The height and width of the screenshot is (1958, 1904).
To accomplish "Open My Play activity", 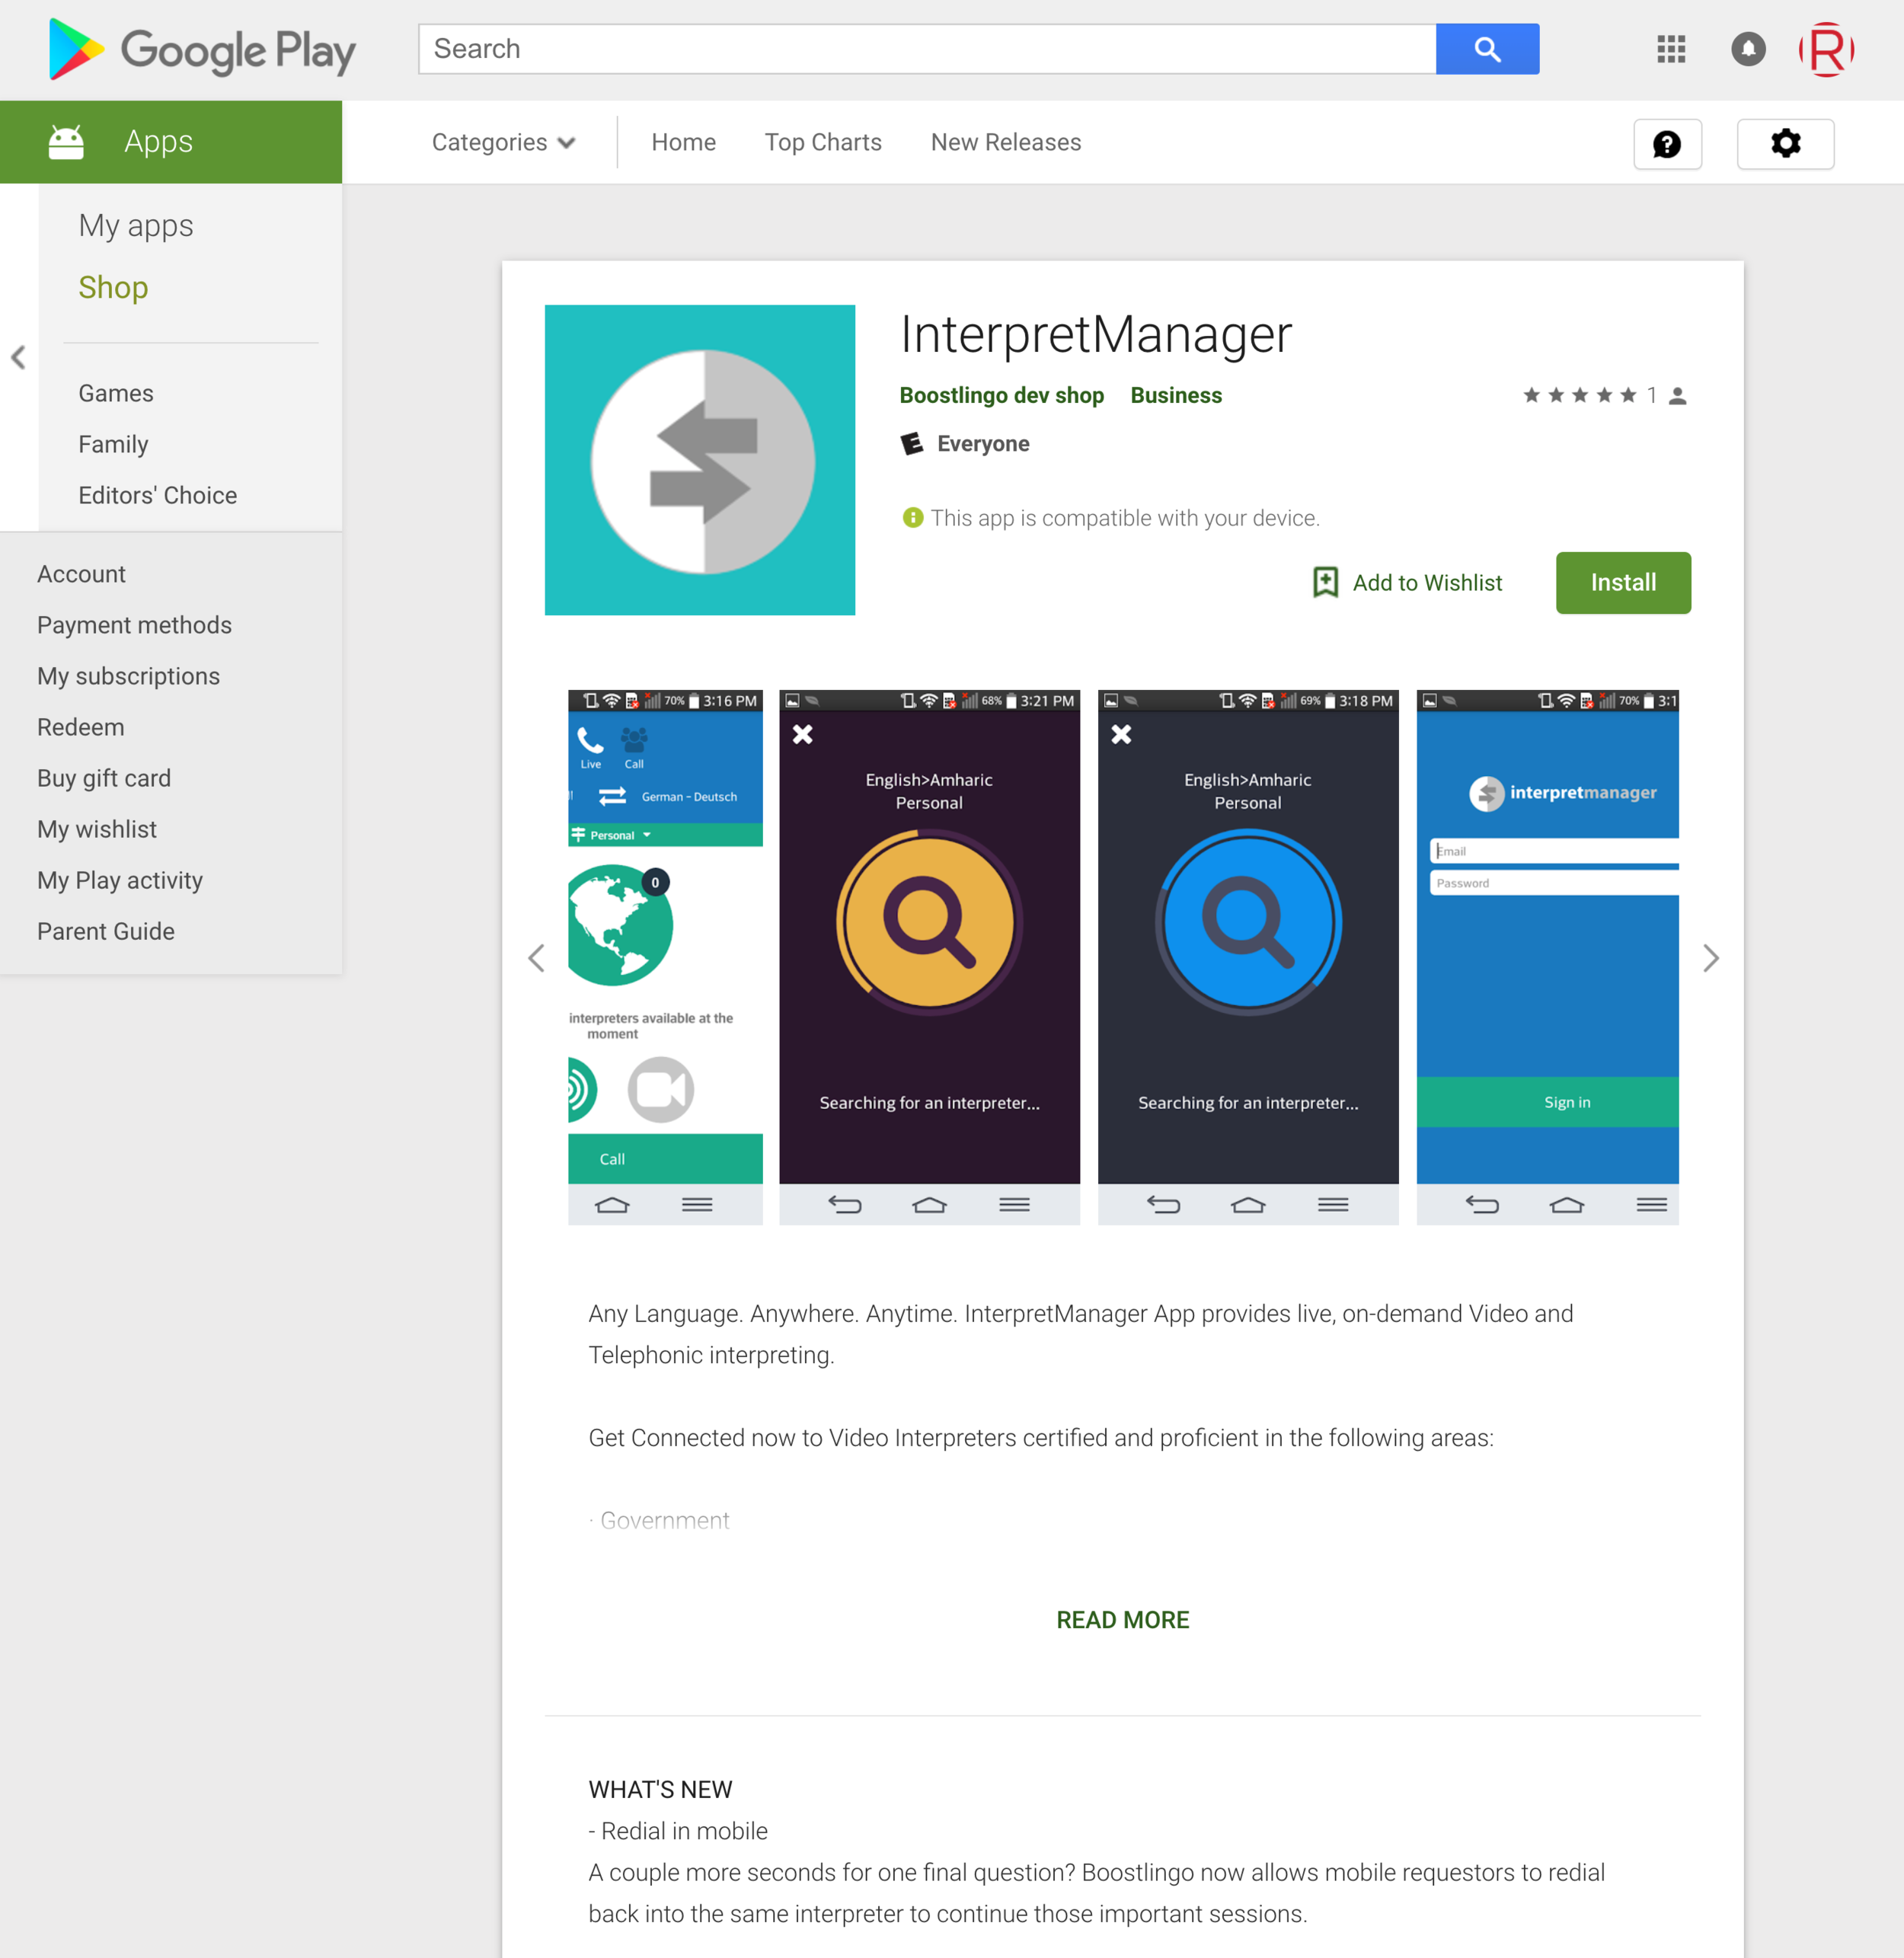I will click(x=120, y=880).
